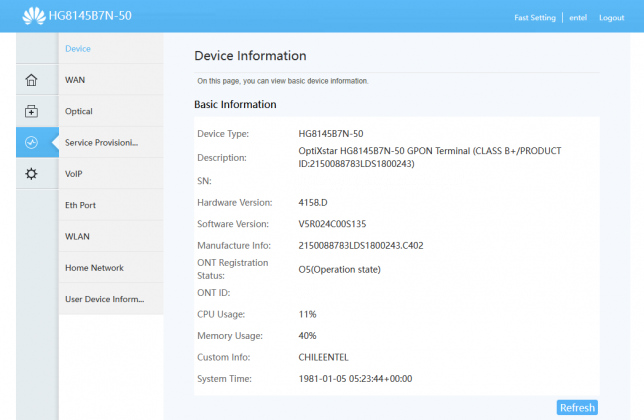The image size is (644, 420).
Task: Open the Fast Setting link
Action: tap(535, 18)
